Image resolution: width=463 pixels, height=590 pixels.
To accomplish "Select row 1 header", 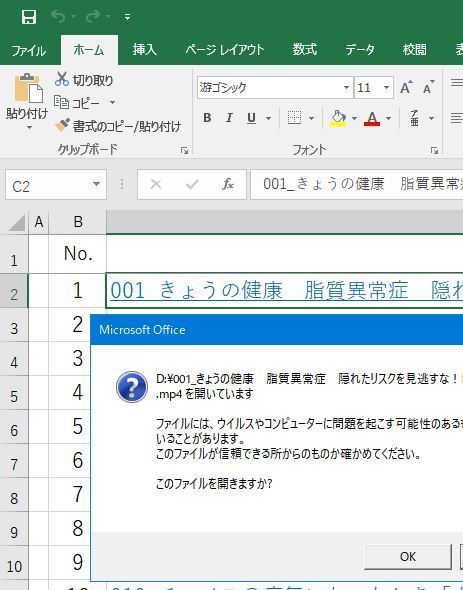I will (x=14, y=255).
